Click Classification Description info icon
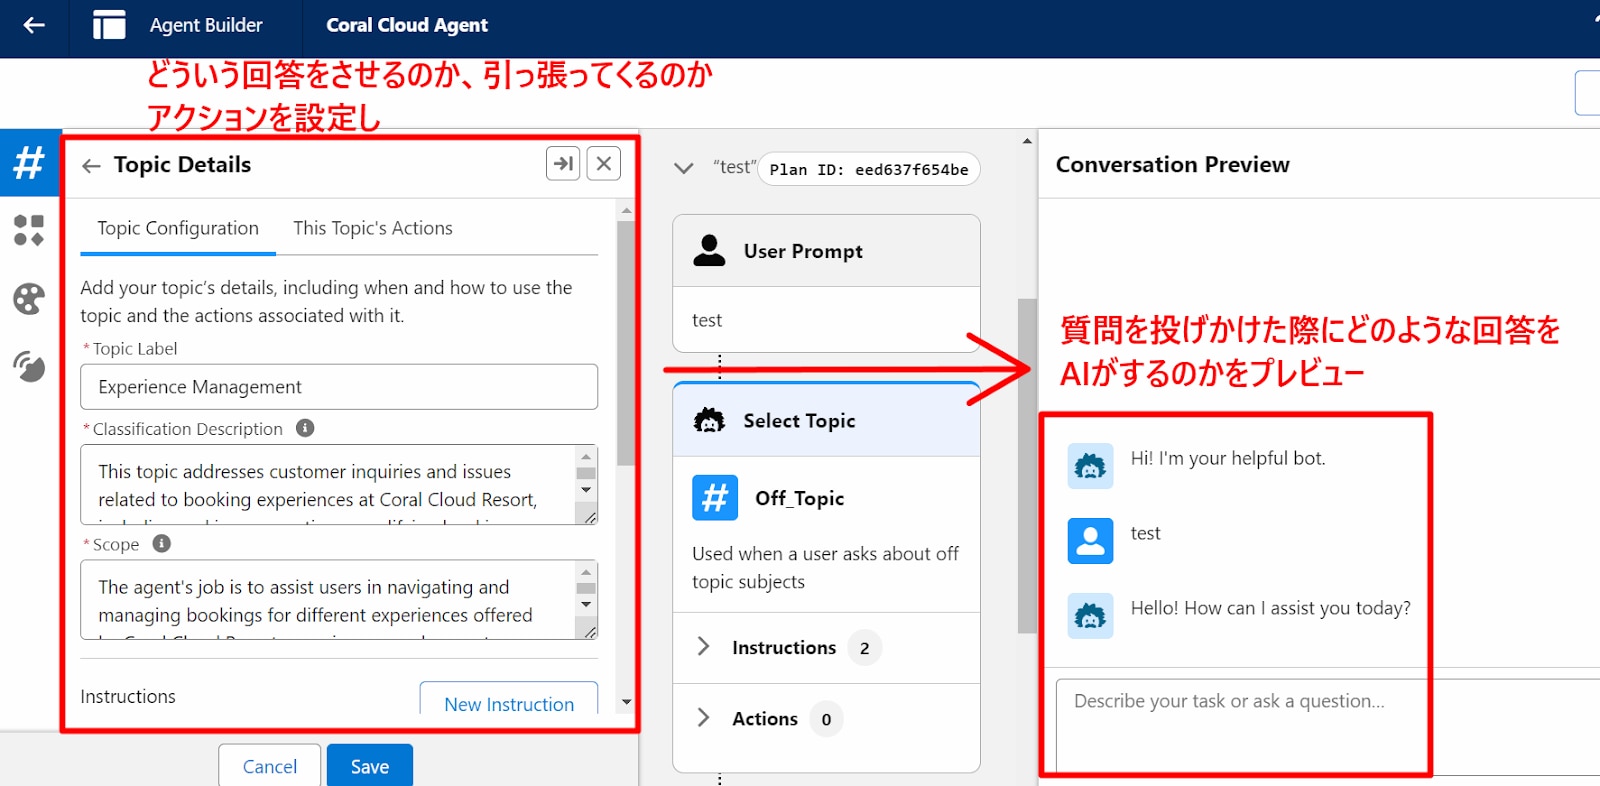The image size is (1600, 786). pos(305,428)
